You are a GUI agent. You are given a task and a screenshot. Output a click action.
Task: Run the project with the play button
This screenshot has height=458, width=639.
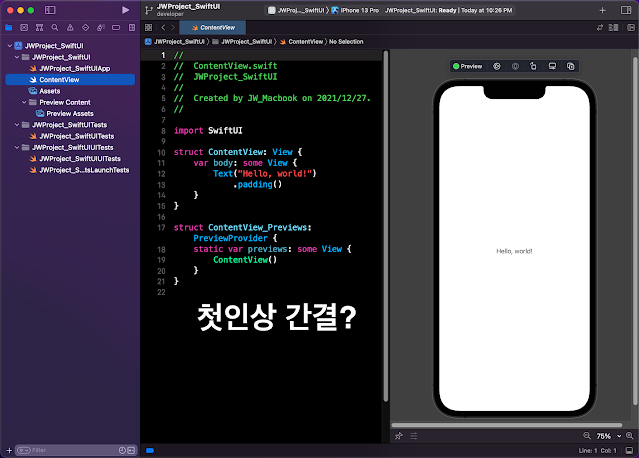[126, 10]
